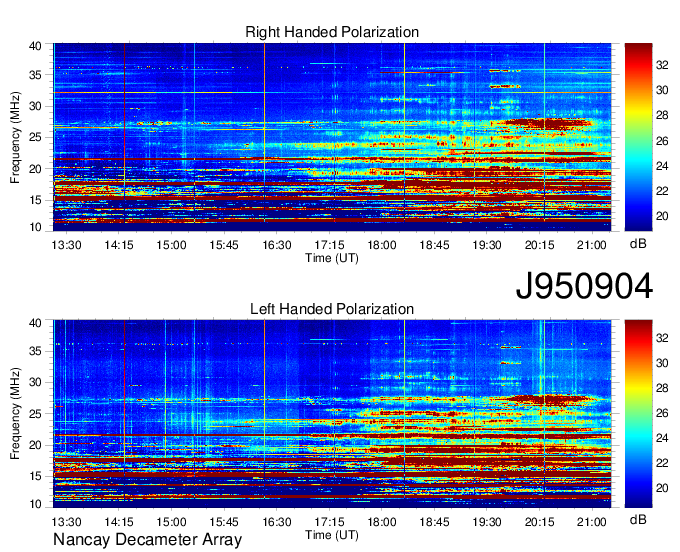This screenshot has width=680, height=552.
Task: Click the dB unit label under left-handed color bar
Action: (x=638, y=519)
